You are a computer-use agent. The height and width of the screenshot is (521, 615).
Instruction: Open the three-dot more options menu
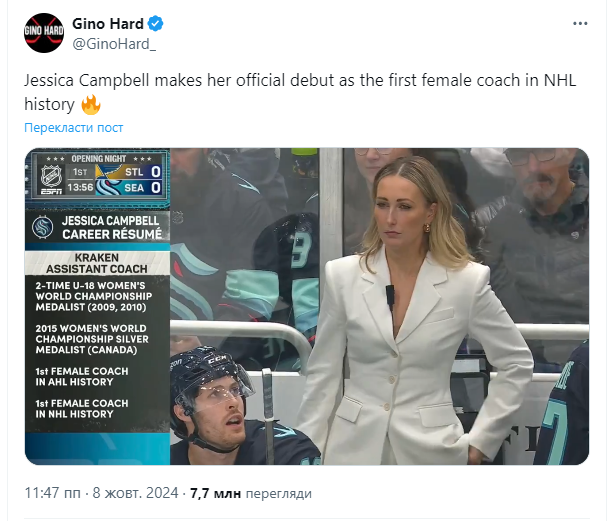[580, 24]
